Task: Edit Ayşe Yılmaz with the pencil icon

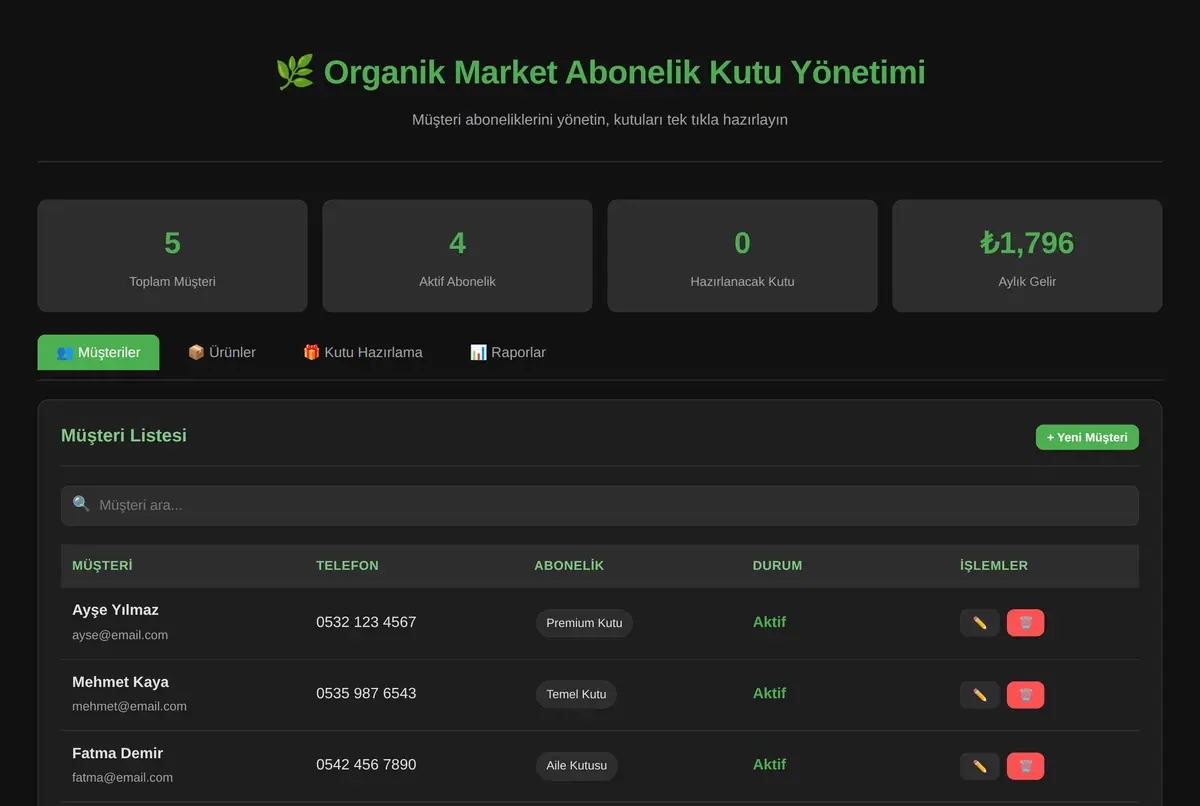Action: pyautogui.click(x=980, y=623)
